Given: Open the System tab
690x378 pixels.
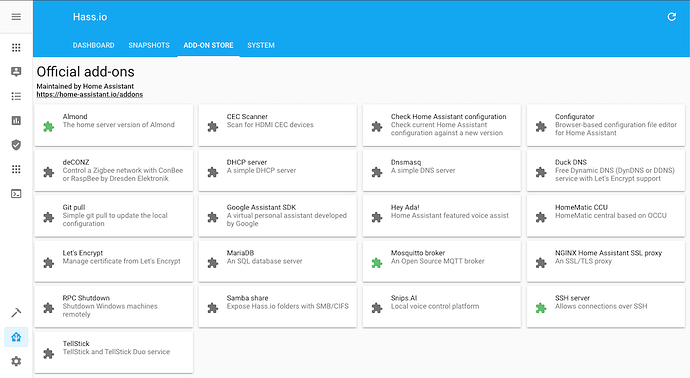Looking at the screenshot, I should tap(261, 45).
